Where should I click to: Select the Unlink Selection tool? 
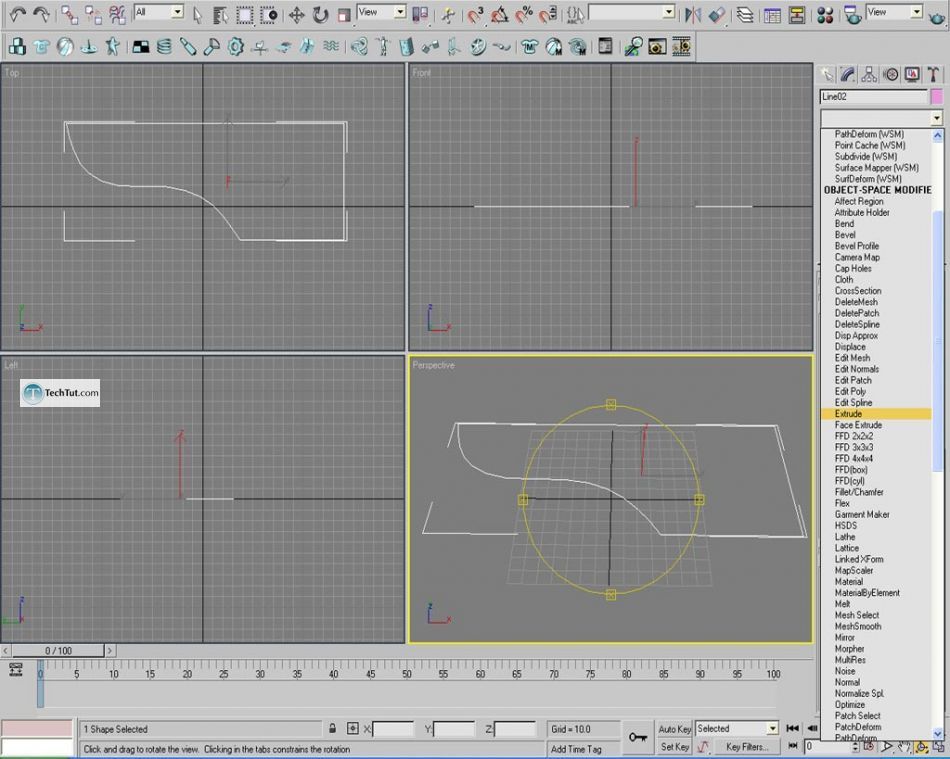(x=93, y=15)
